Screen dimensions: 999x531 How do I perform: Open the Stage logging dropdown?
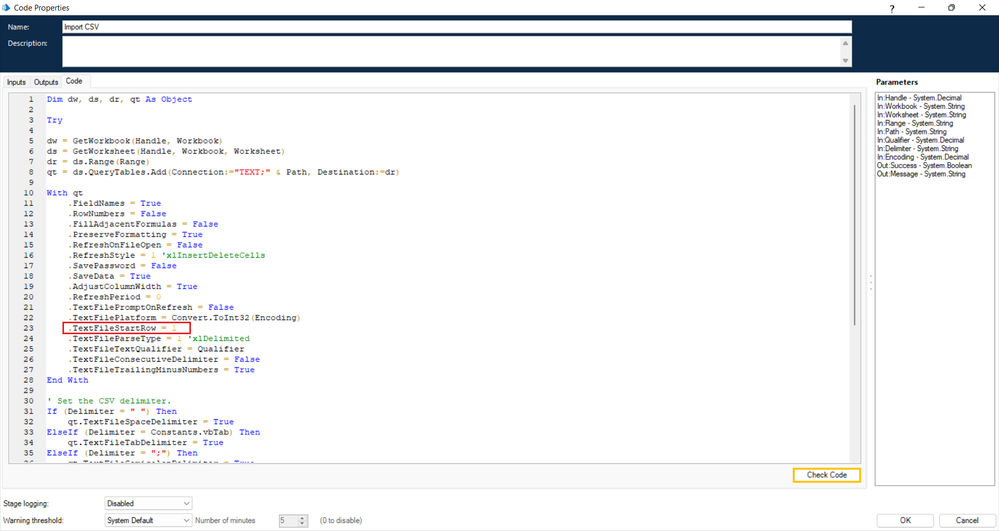[148, 503]
